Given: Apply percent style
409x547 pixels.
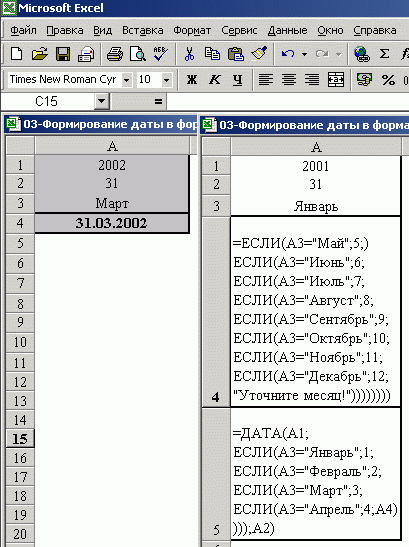Looking at the screenshot, I should point(388,80).
